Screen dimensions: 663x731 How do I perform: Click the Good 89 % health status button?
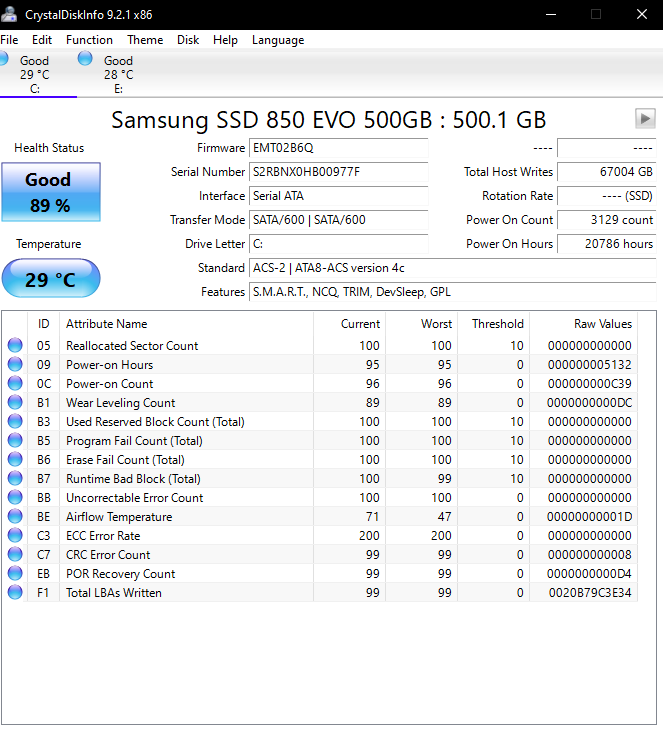tap(51, 192)
